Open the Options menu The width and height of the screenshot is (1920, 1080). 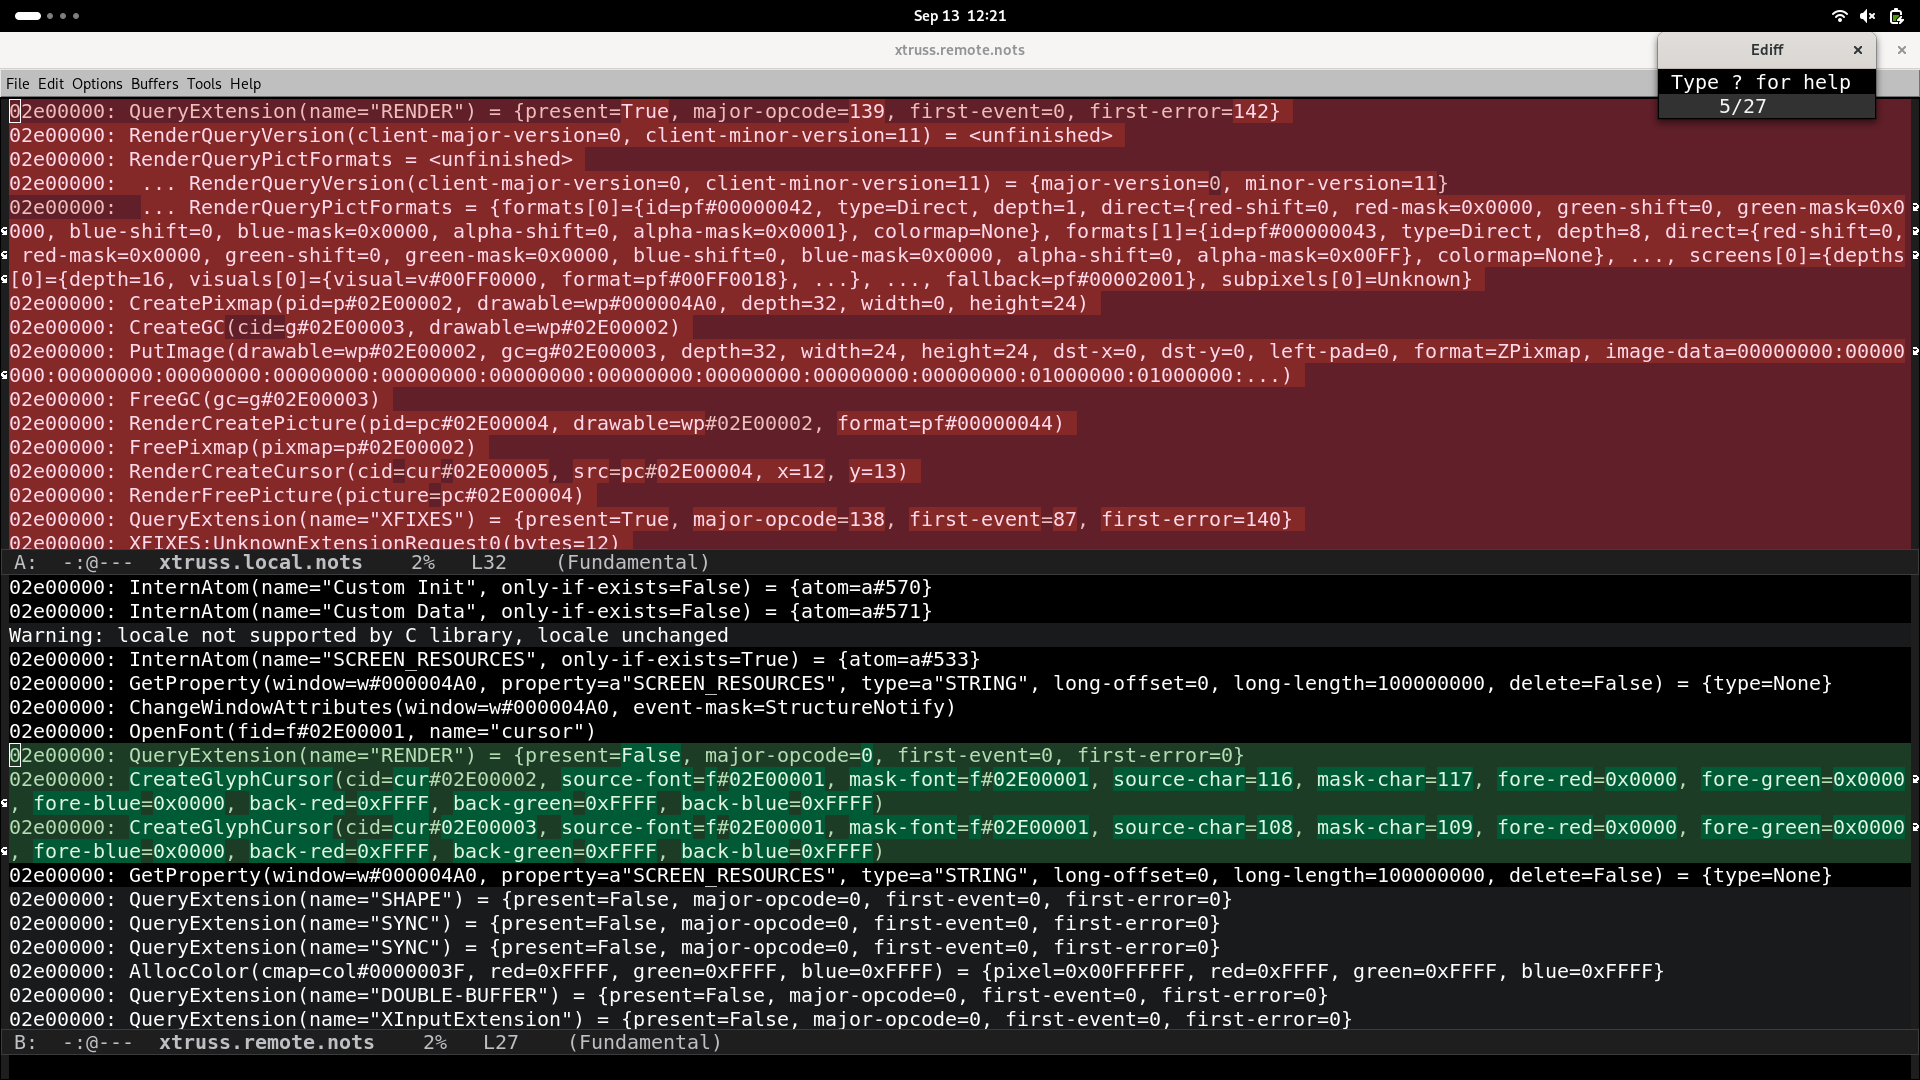pyautogui.click(x=98, y=83)
